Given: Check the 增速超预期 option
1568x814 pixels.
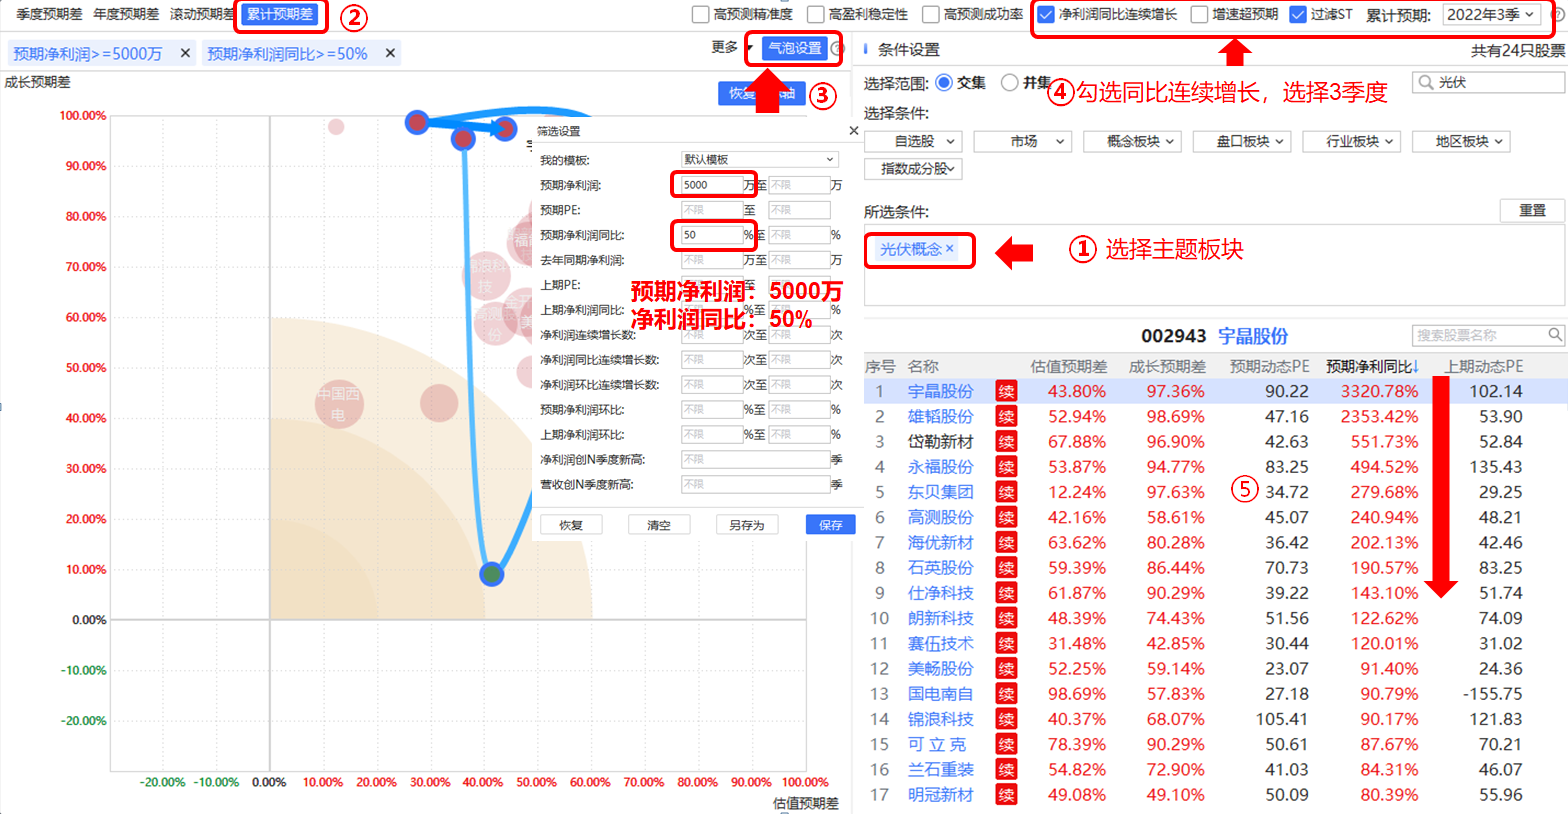Looking at the screenshot, I should (1199, 14).
